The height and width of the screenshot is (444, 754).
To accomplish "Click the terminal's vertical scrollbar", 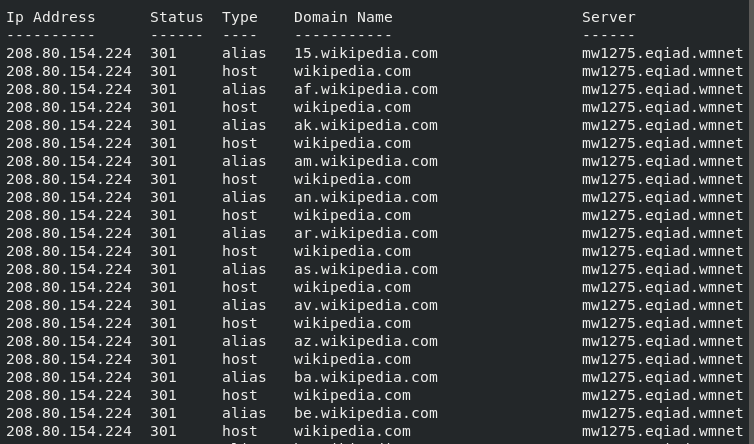I will pos(751,222).
